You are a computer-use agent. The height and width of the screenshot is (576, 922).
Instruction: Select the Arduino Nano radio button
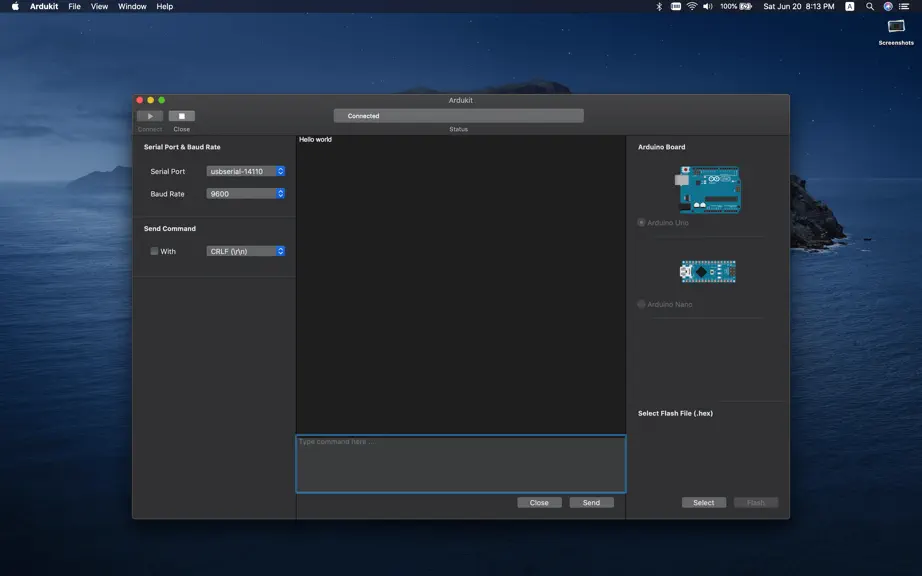coord(642,304)
